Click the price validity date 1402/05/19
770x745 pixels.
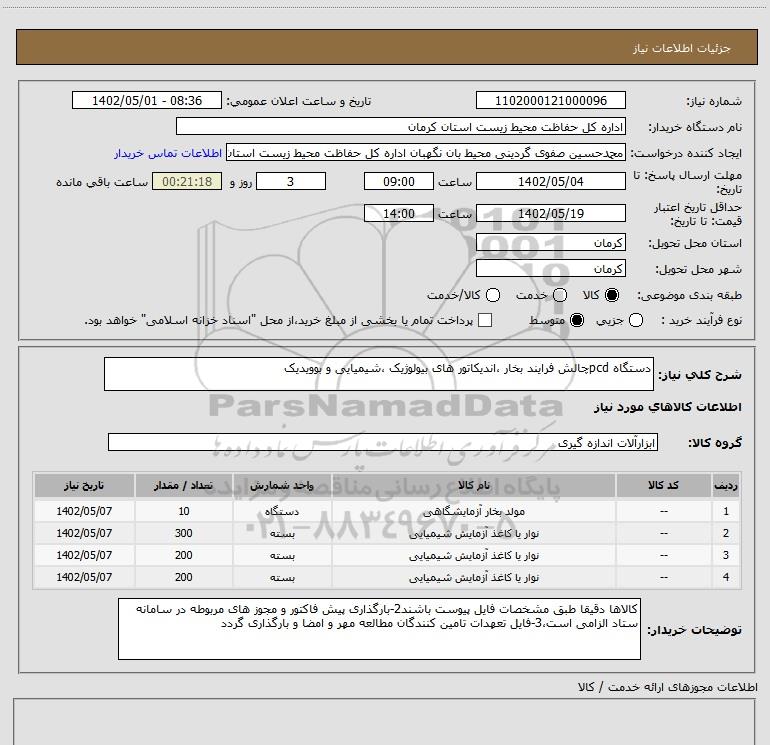[x=550, y=213]
